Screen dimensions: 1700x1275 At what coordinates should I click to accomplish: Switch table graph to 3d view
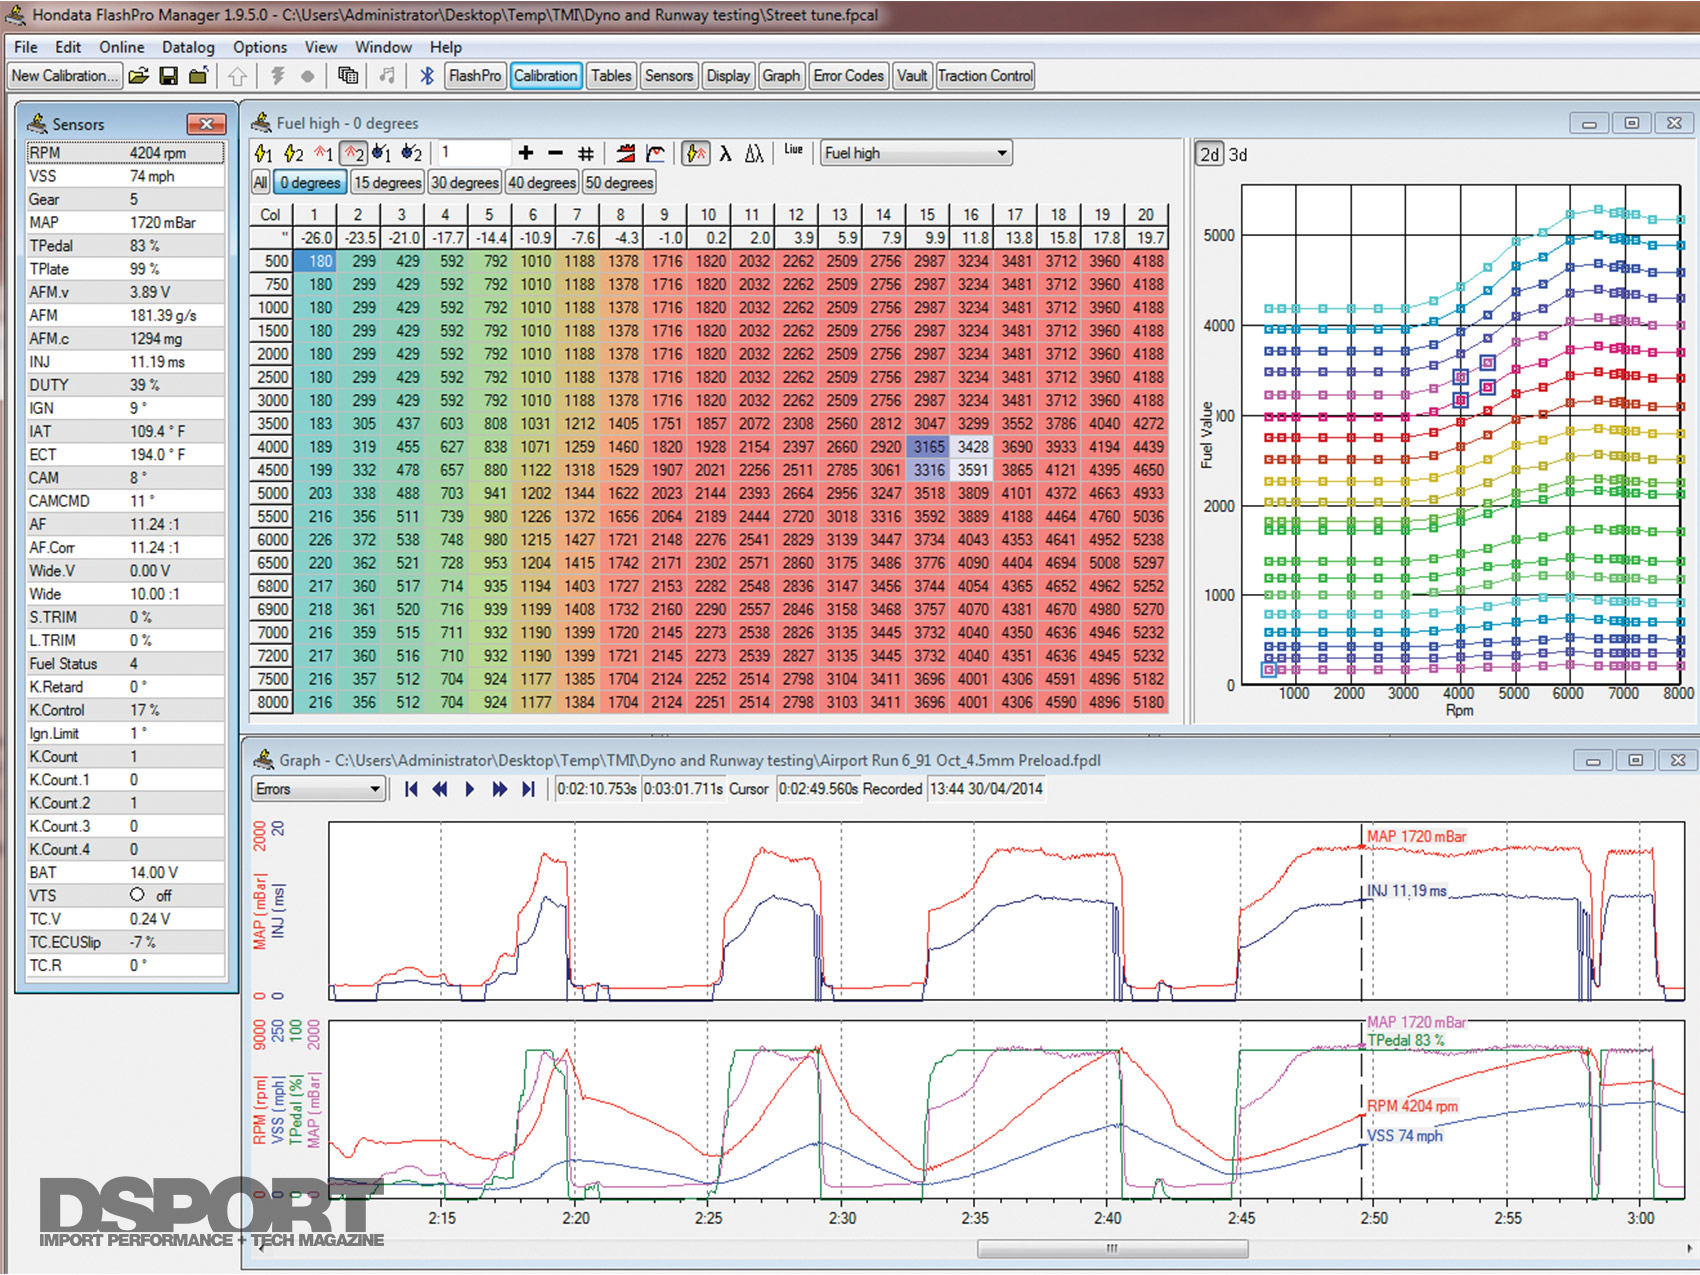pyautogui.click(x=1238, y=155)
